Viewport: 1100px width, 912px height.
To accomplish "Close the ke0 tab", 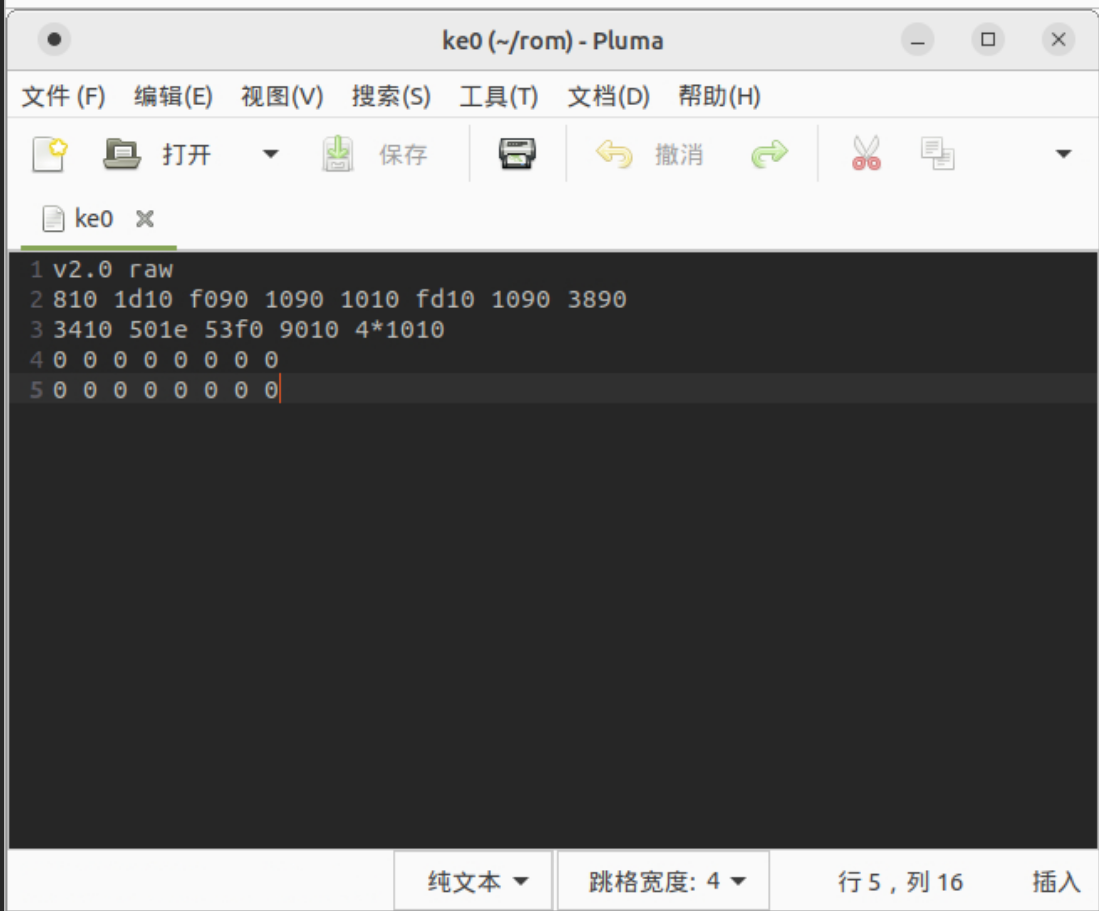I will 145,218.
